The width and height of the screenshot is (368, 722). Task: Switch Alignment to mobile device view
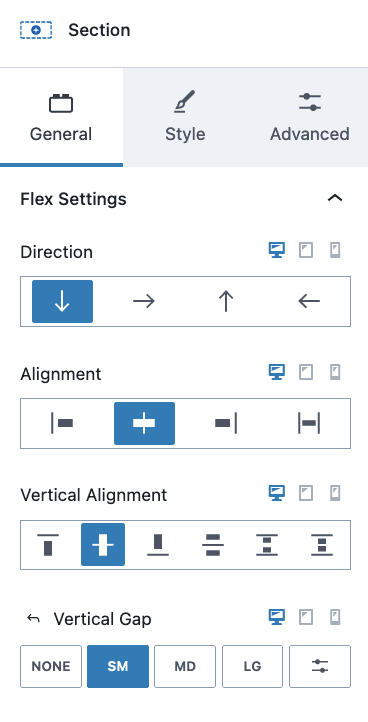point(335,372)
